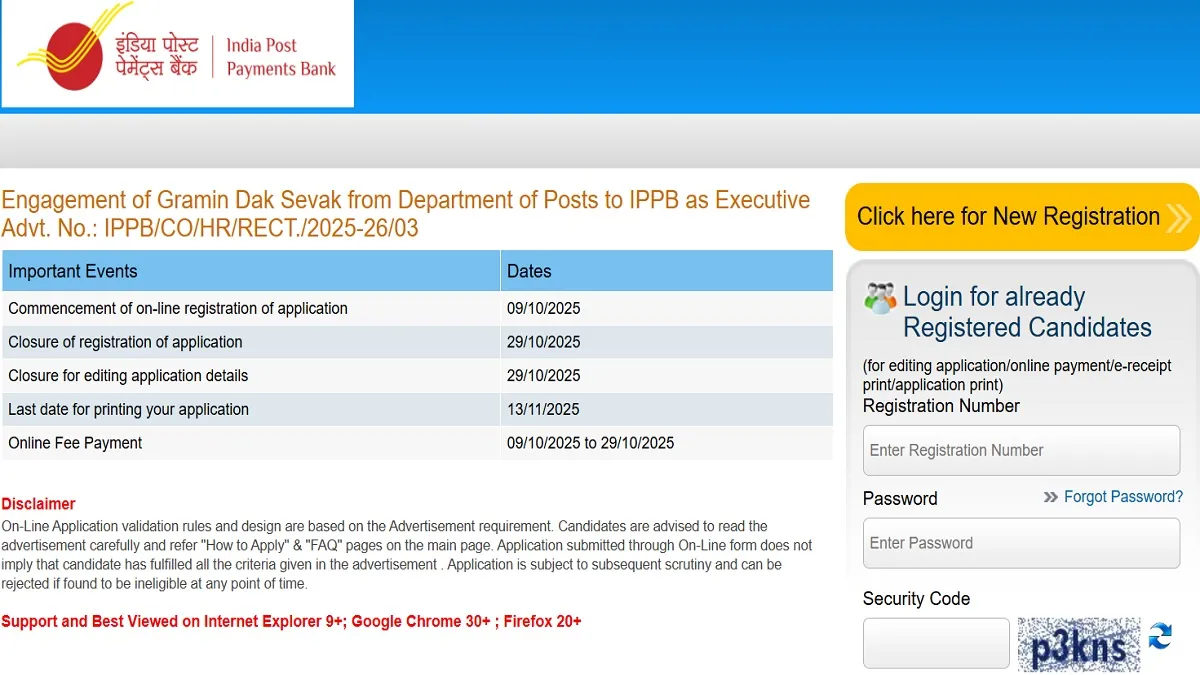
Task: Click the registered candidates people icon
Action: click(x=880, y=298)
